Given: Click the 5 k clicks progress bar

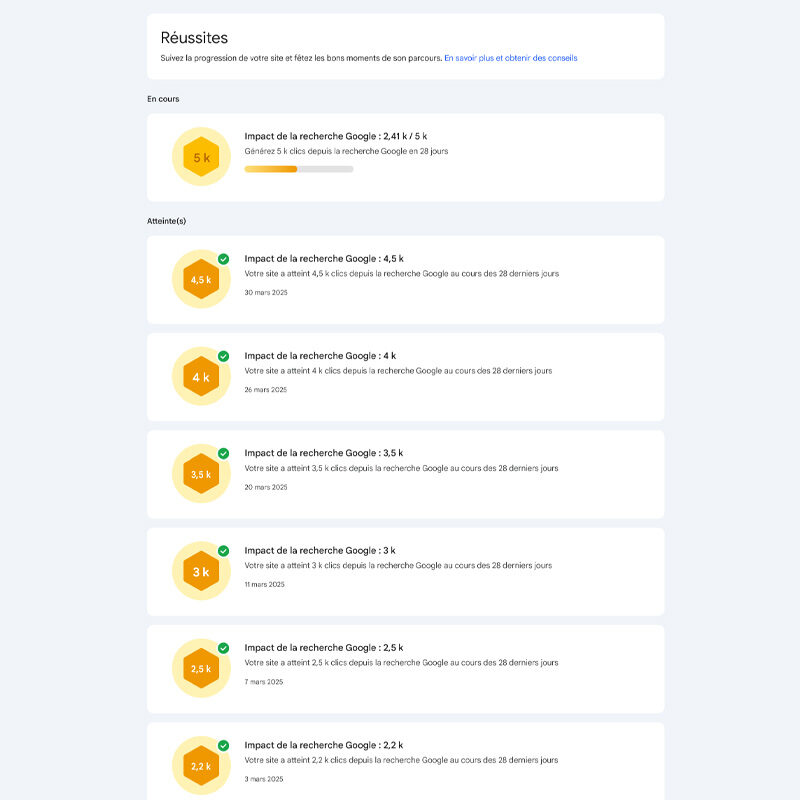Looking at the screenshot, I should tap(298, 169).
